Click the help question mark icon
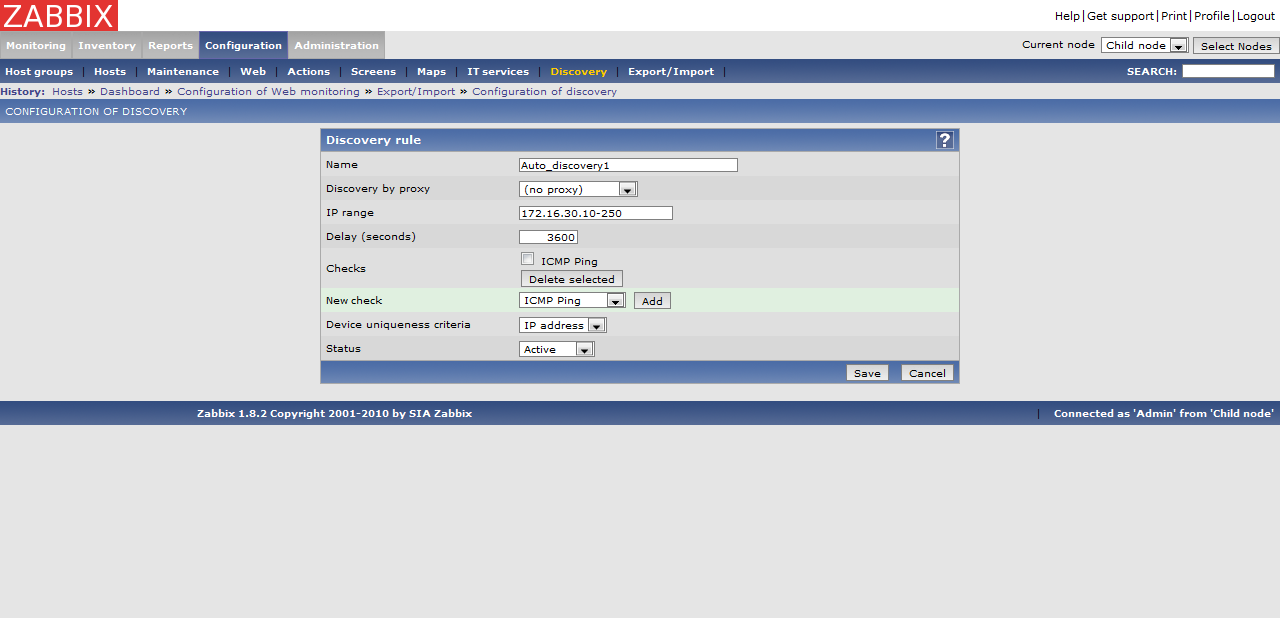 [944, 140]
